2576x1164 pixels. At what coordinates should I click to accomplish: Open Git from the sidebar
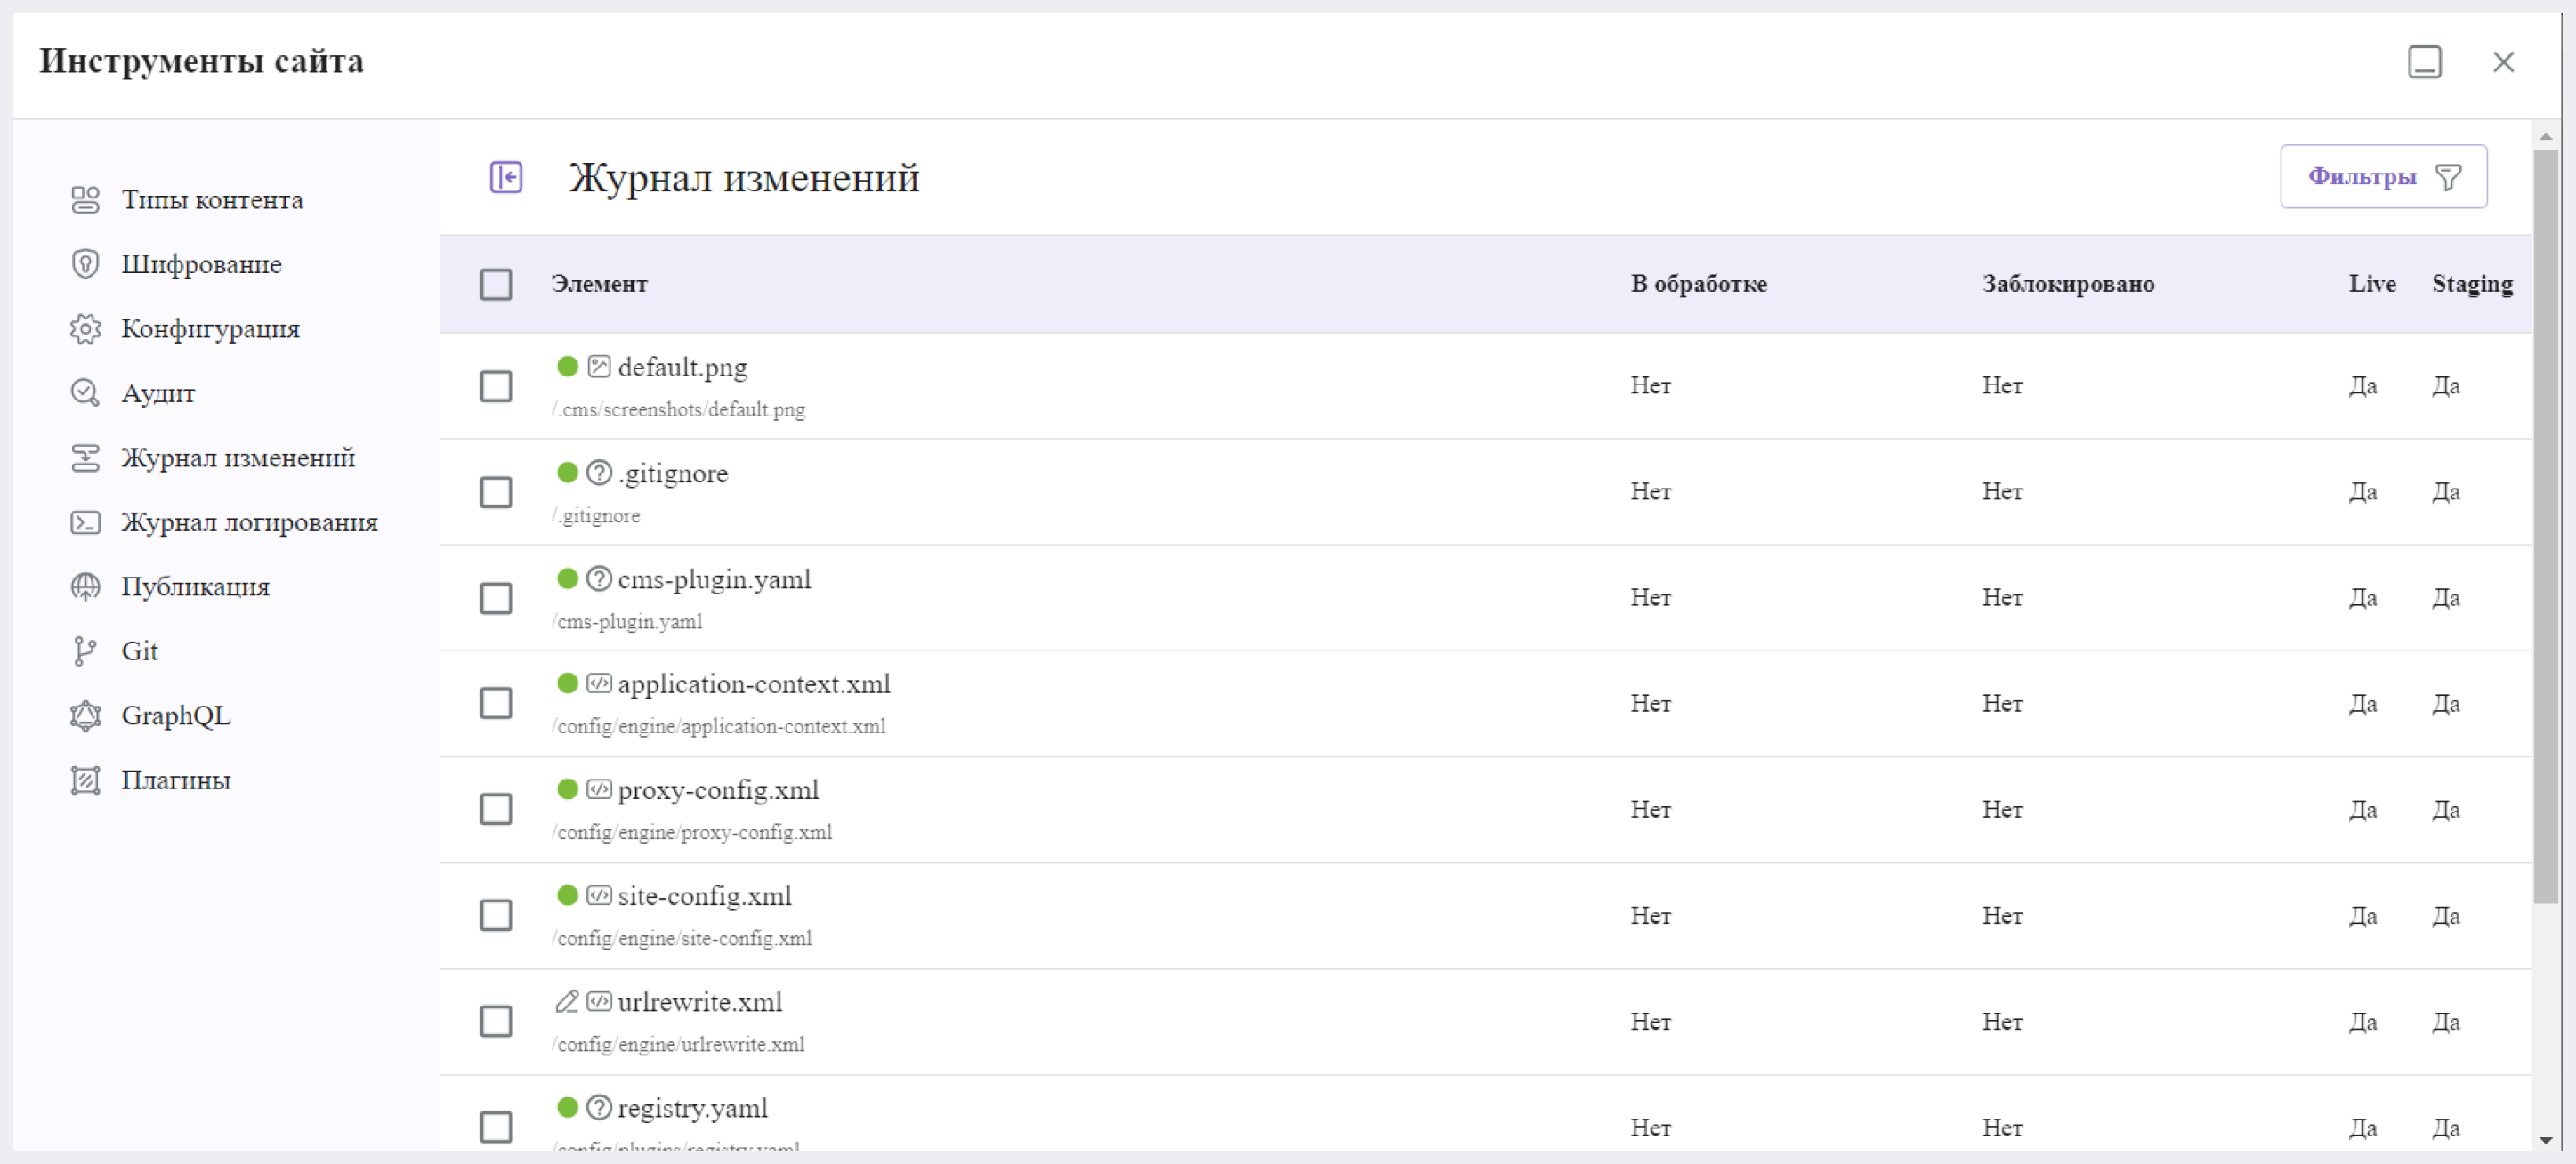[140, 651]
